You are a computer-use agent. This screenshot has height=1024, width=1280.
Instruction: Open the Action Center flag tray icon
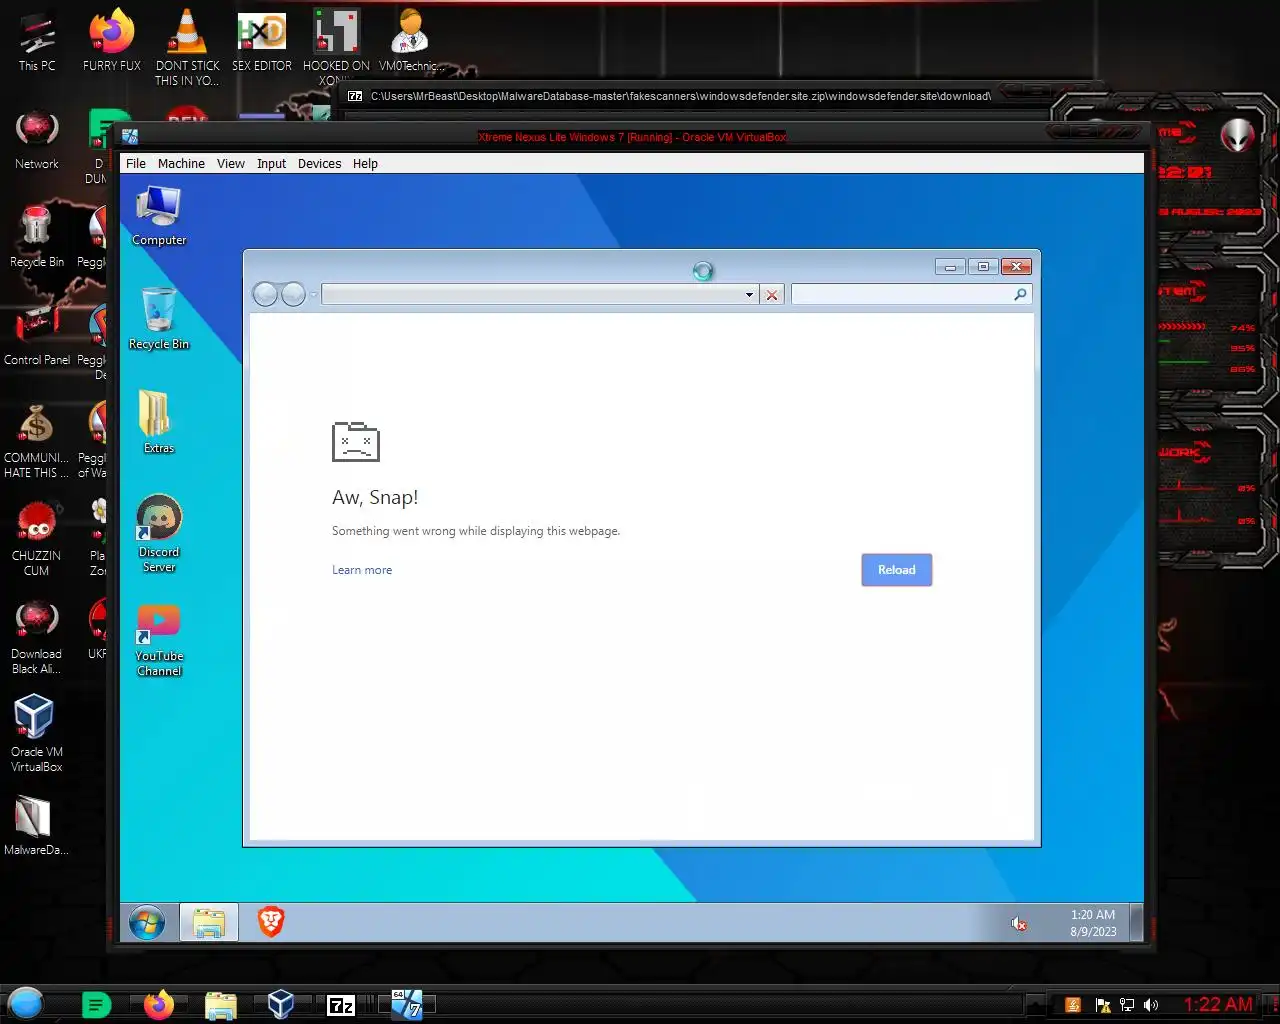(x=1103, y=1005)
